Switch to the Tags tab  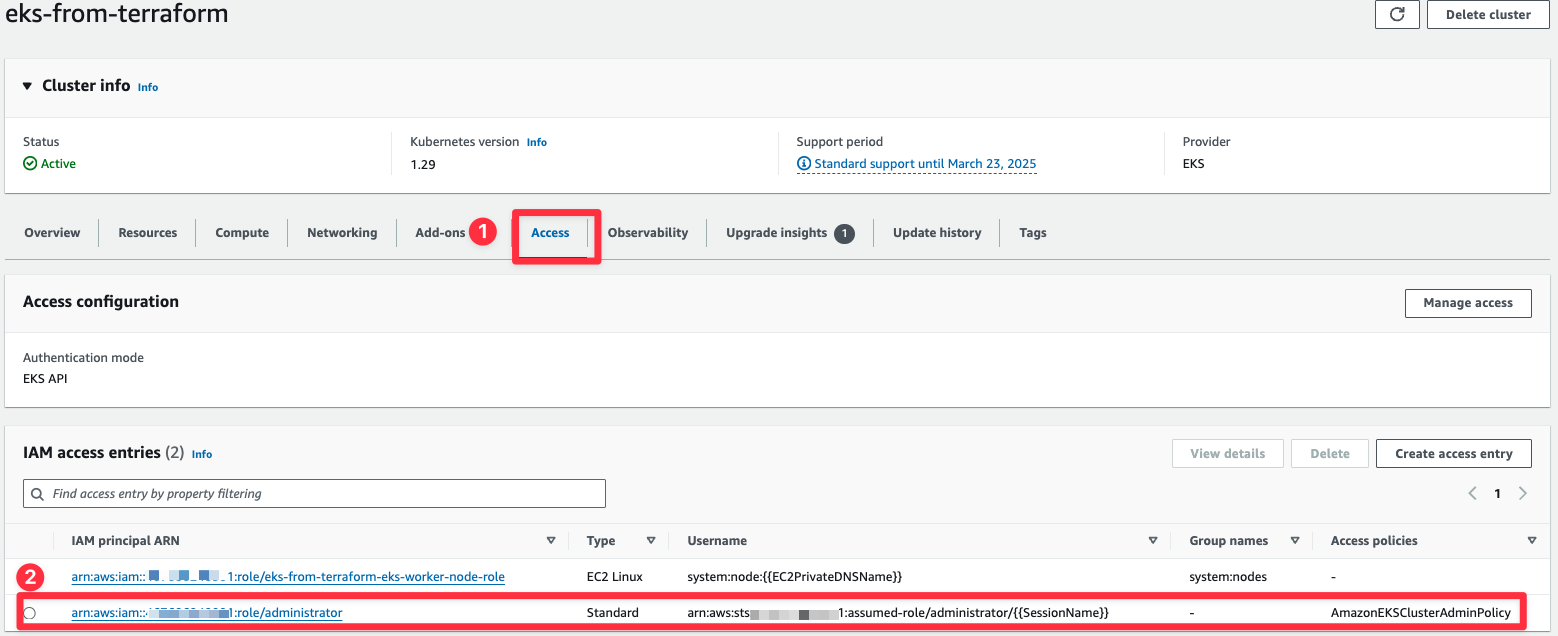[1033, 233]
